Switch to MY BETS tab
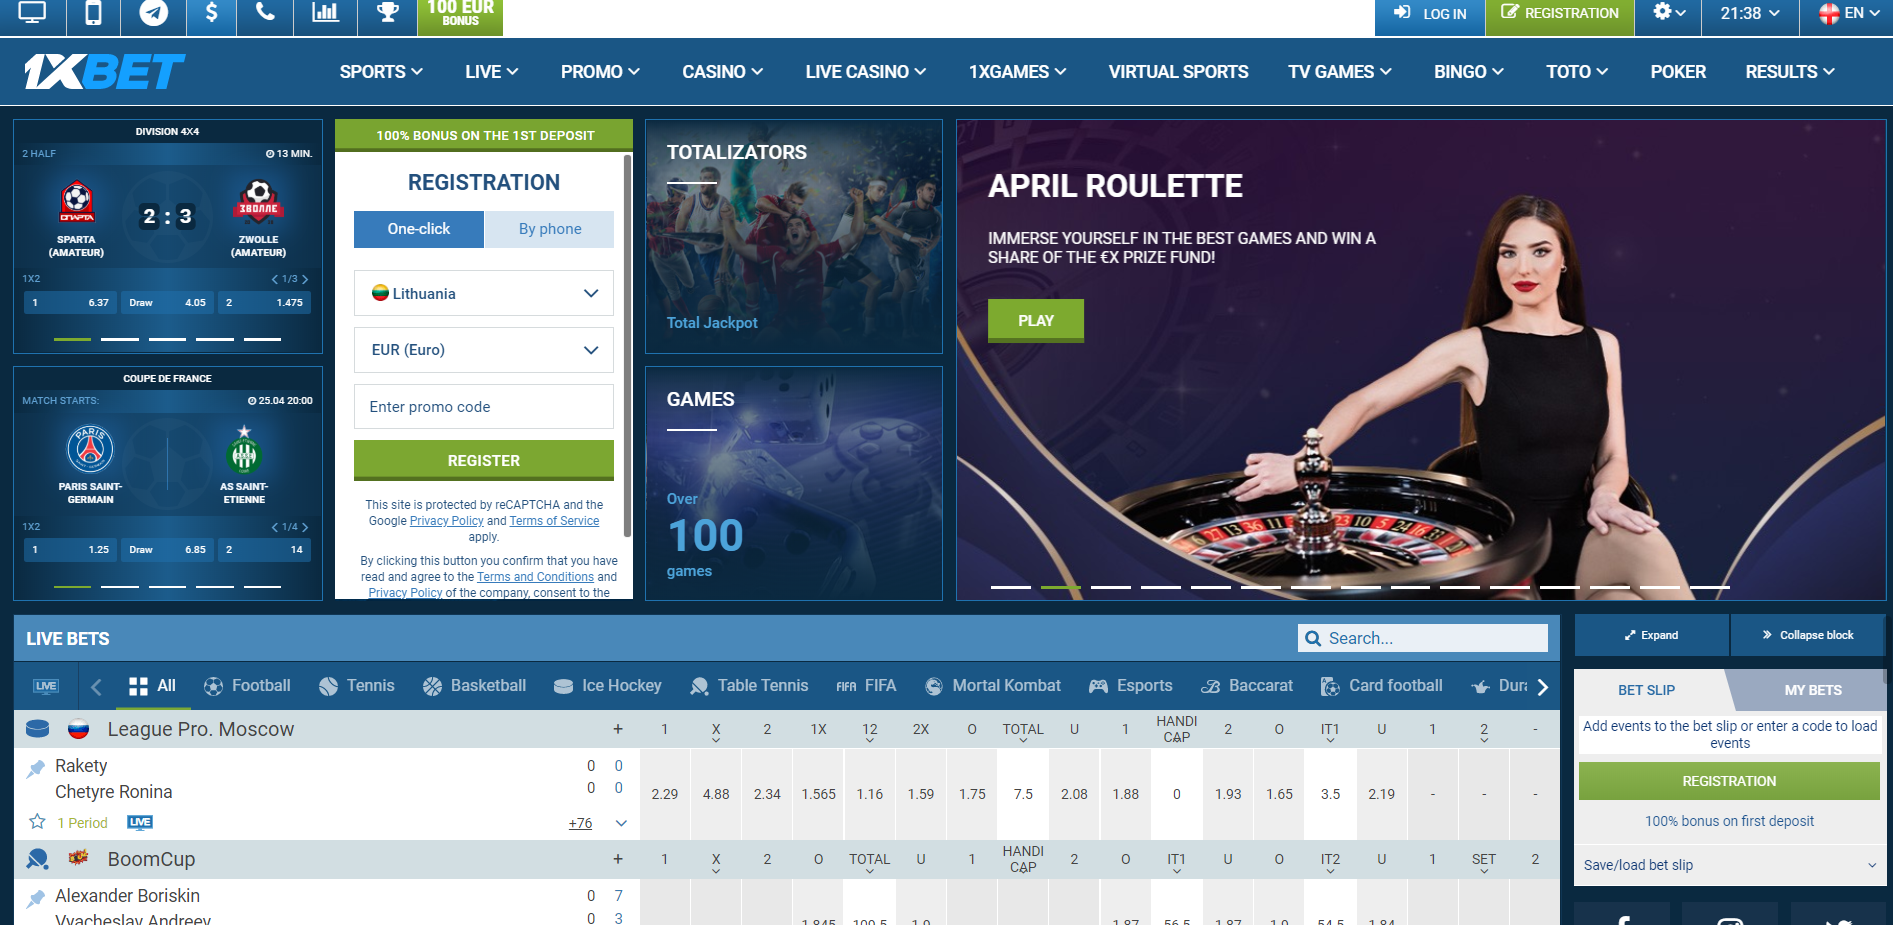The height and width of the screenshot is (925, 1893). click(x=1812, y=690)
